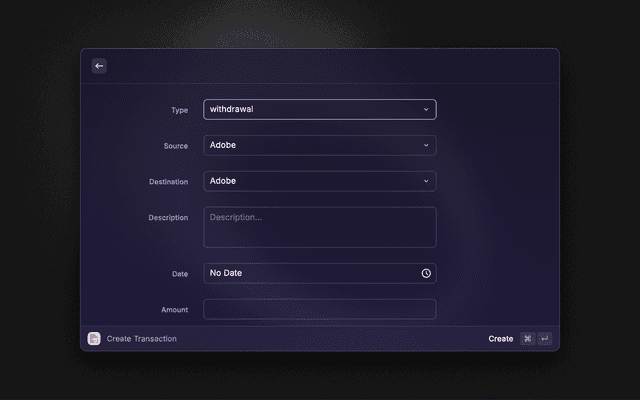Screen dimensions: 640x400
Task: Click the Return key shortcut icon
Action: pyautogui.click(x=544, y=339)
